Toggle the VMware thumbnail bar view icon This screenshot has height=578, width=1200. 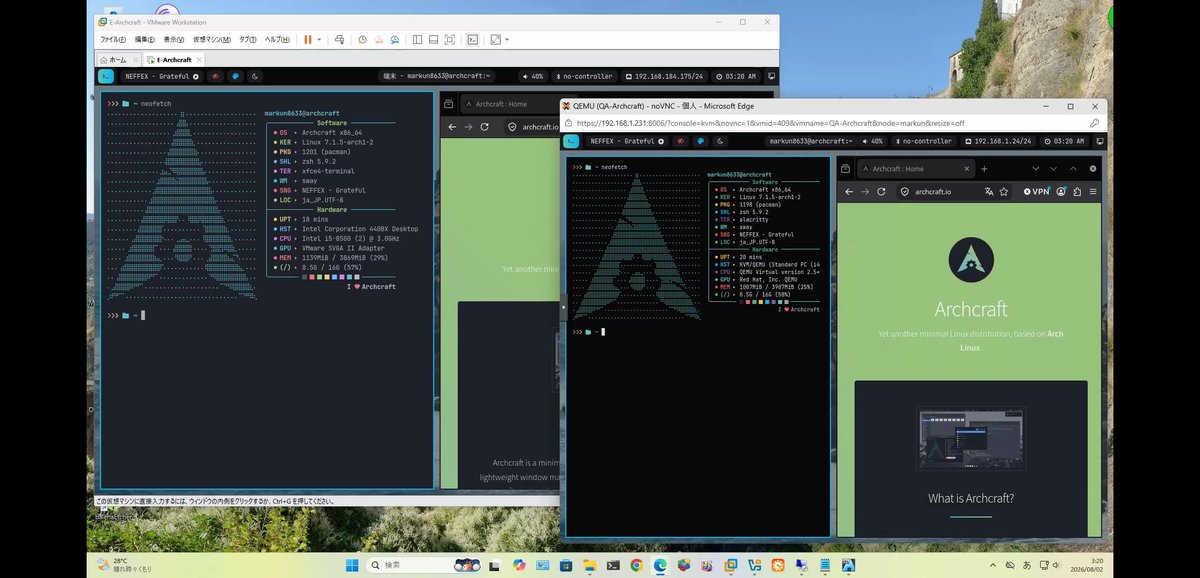(432, 40)
